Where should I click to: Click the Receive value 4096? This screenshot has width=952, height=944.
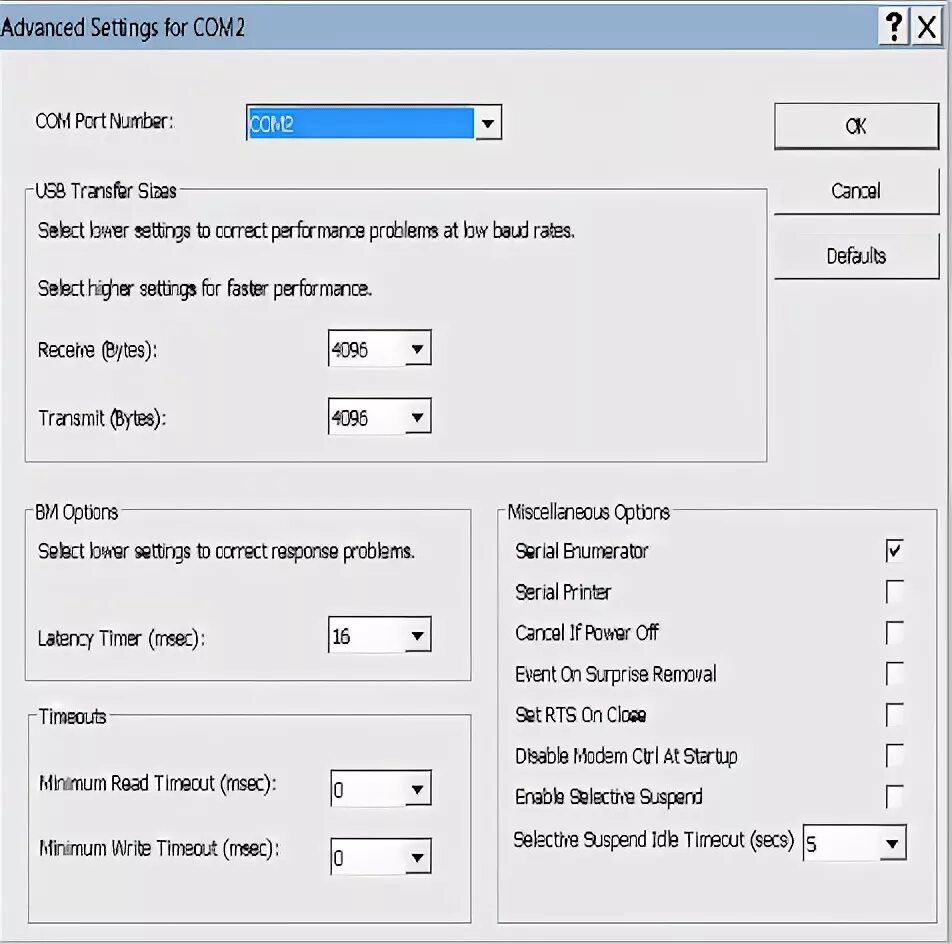pos(350,350)
